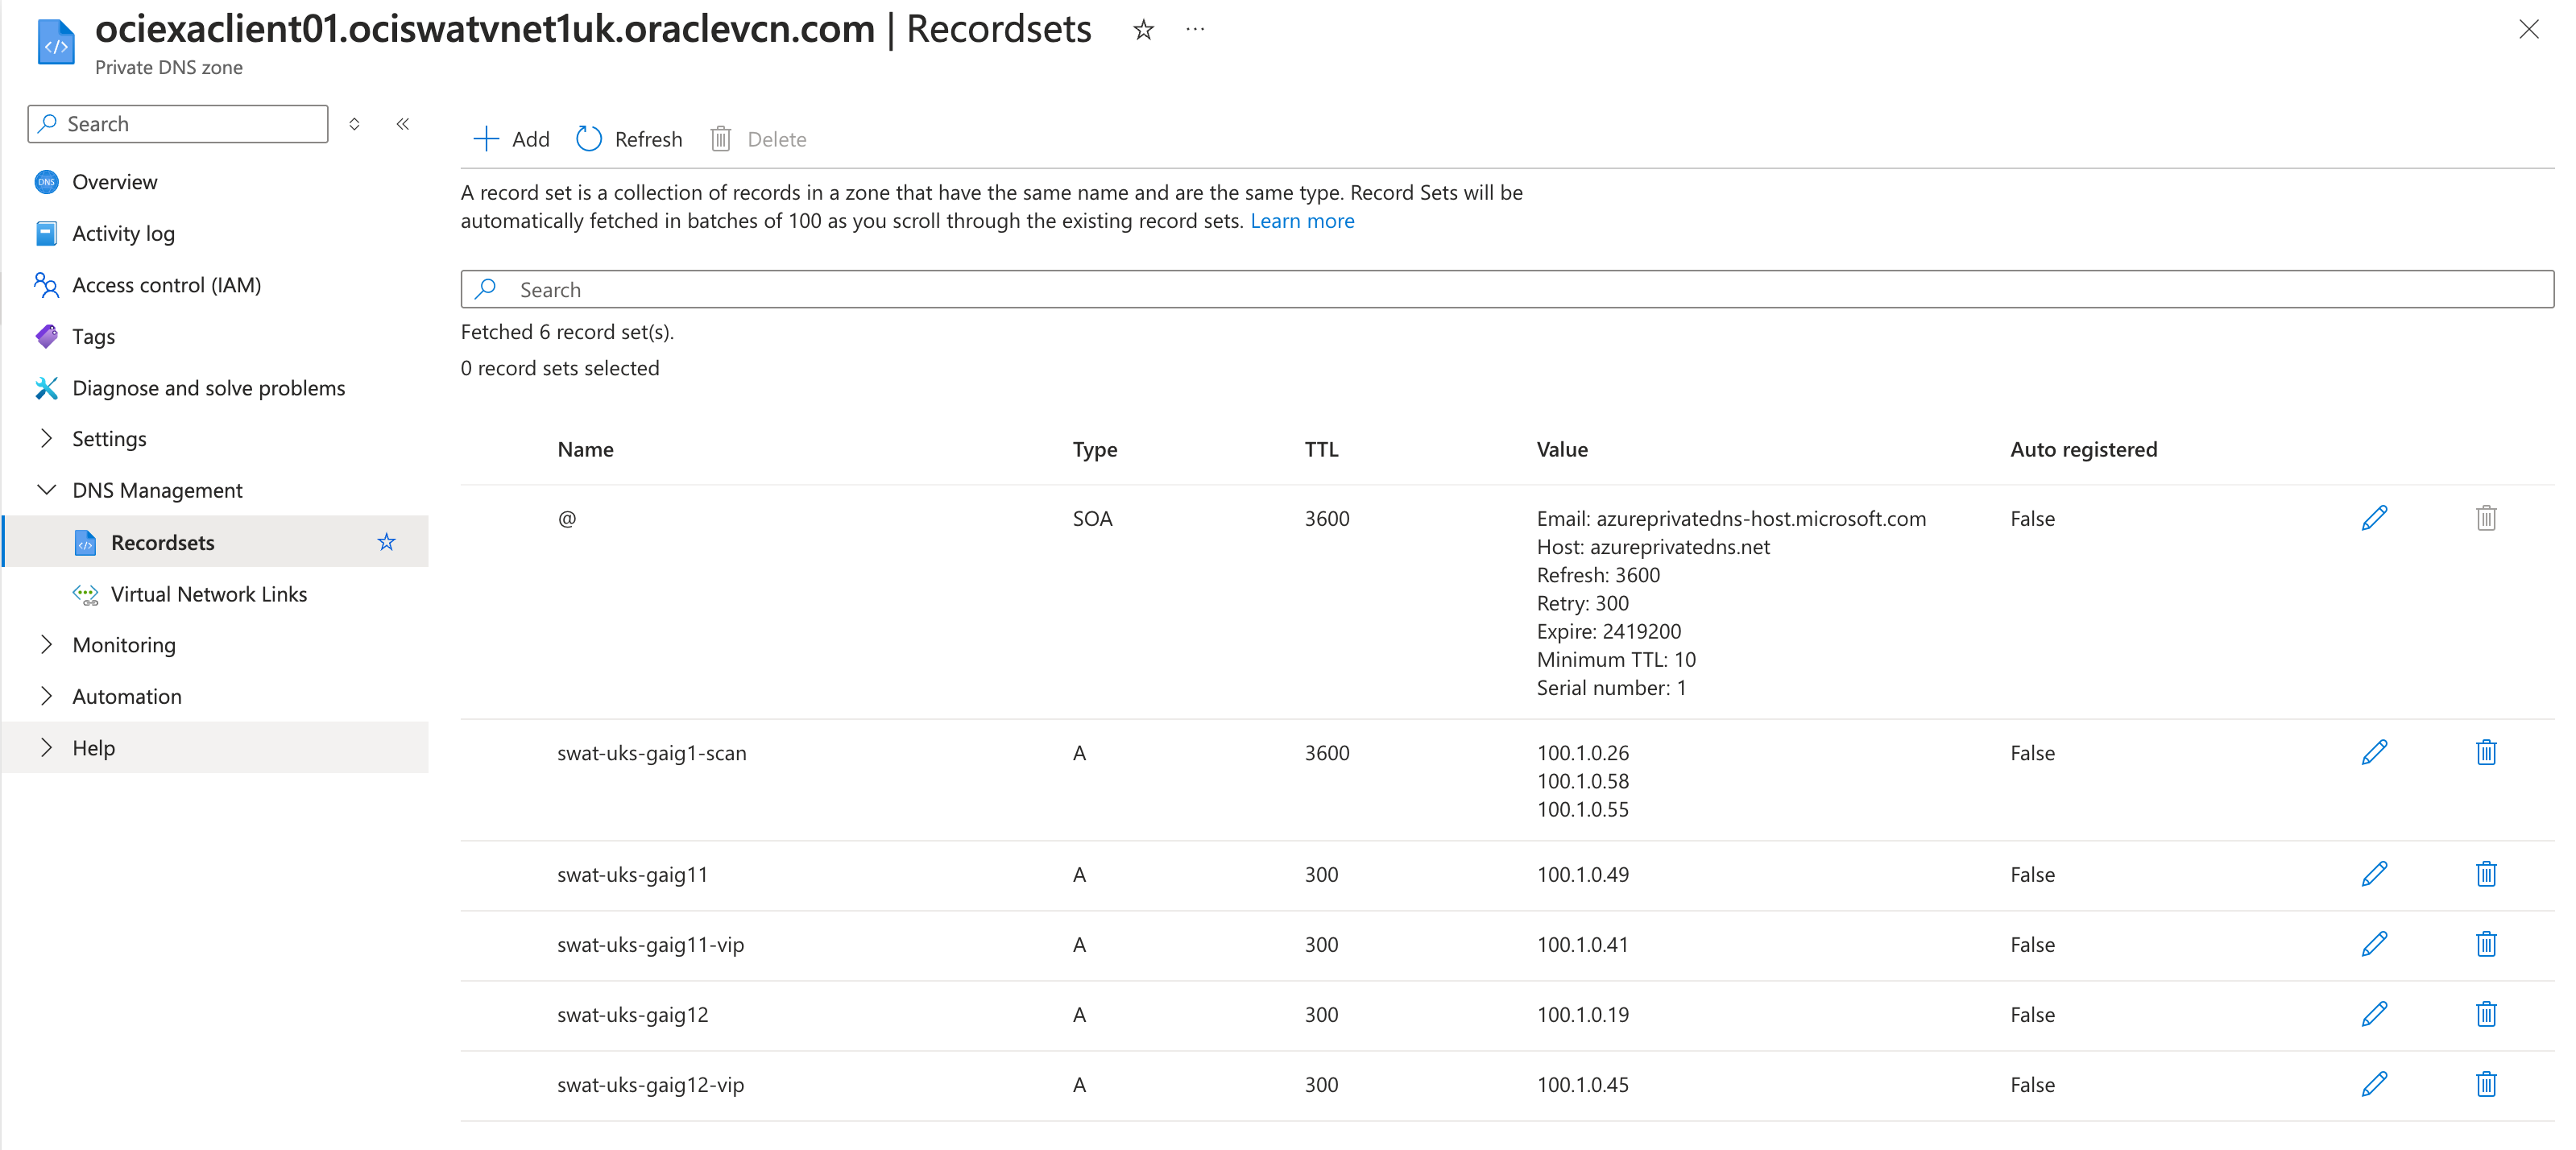
Task: Open more options ellipsis next to Recordsets title
Action: pyautogui.click(x=1194, y=29)
